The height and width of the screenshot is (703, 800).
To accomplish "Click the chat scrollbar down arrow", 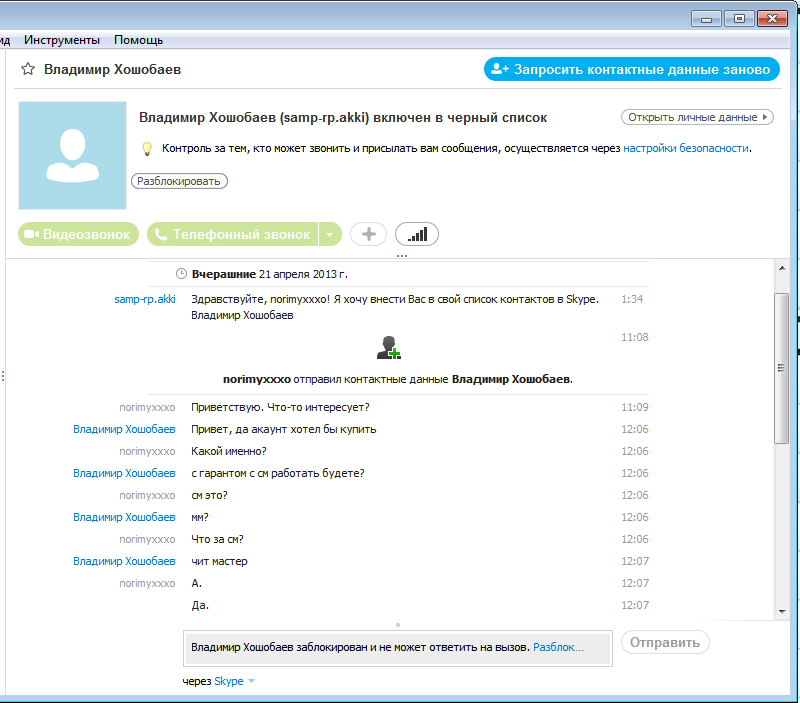I will [x=782, y=611].
